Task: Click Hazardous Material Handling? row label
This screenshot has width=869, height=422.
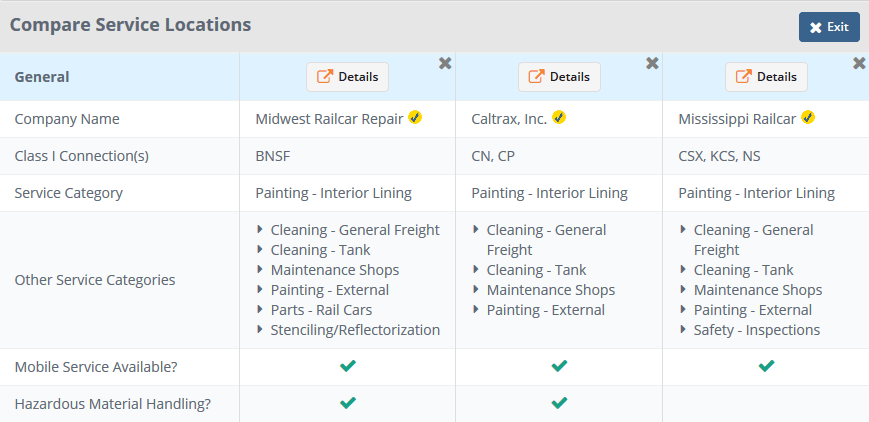Action: (x=113, y=404)
